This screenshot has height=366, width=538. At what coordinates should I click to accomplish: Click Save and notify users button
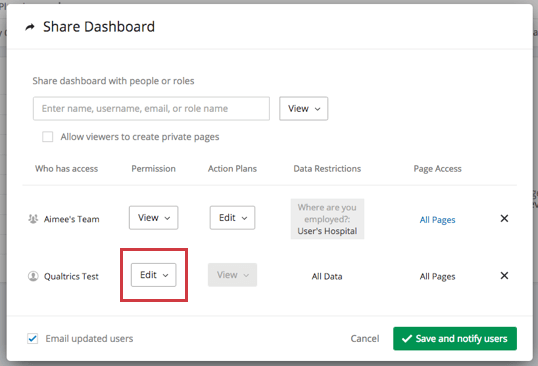[x=455, y=339]
